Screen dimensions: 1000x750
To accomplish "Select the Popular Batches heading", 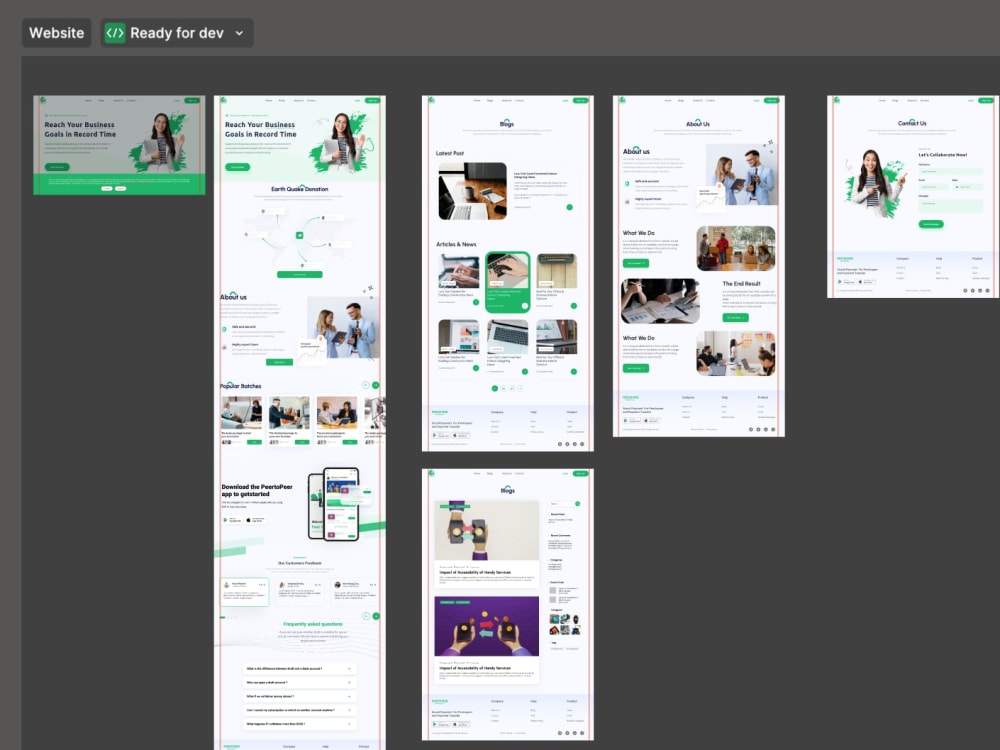I will tap(240, 386).
